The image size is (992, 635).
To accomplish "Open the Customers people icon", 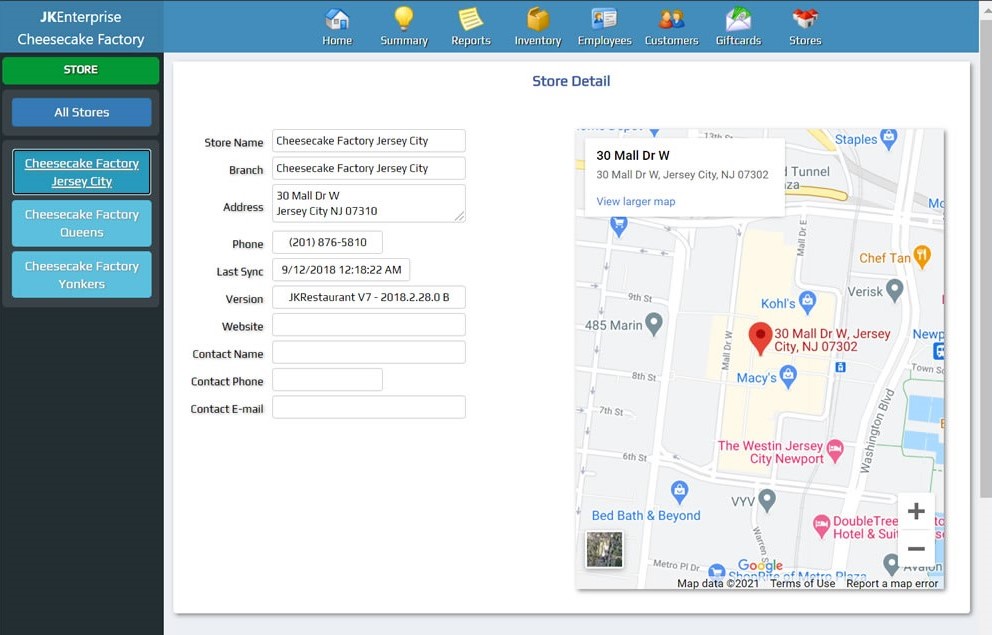I will (x=671, y=19).
